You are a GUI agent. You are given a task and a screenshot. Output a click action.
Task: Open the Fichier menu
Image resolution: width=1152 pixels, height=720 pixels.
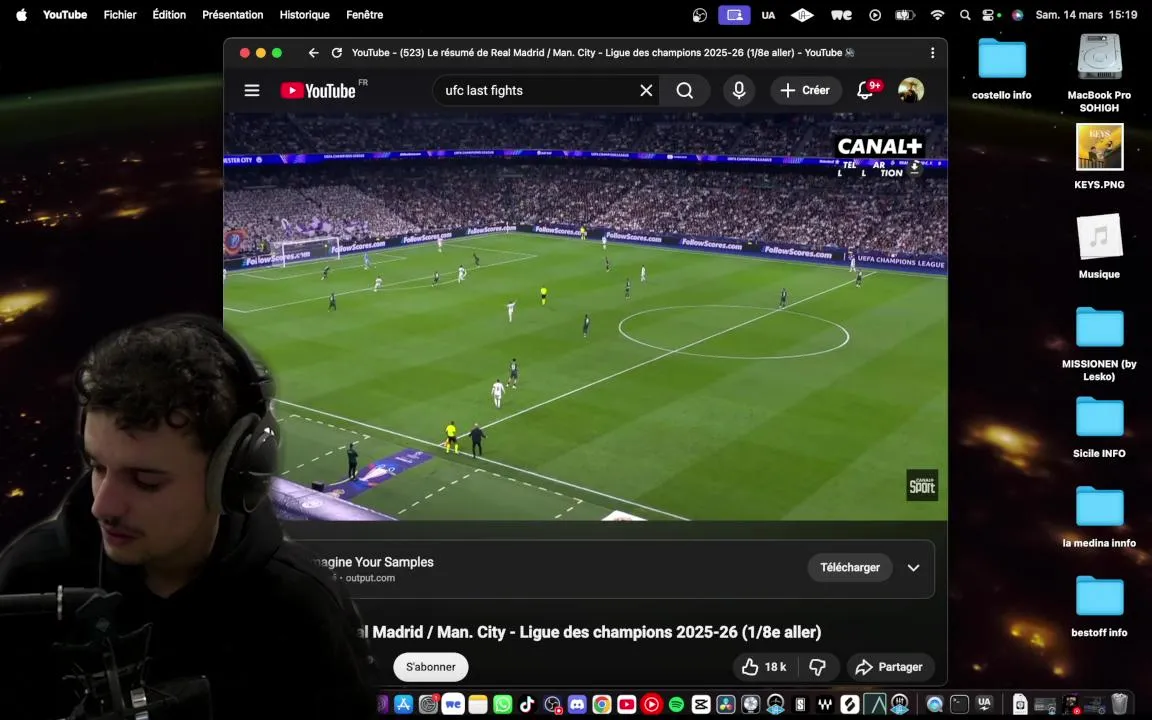click(120, 15)
